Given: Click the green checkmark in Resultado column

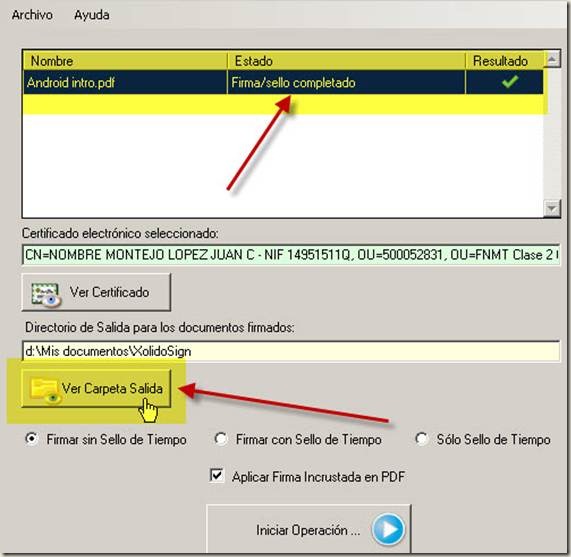Looking at the screenshot, I should (510, 82).
